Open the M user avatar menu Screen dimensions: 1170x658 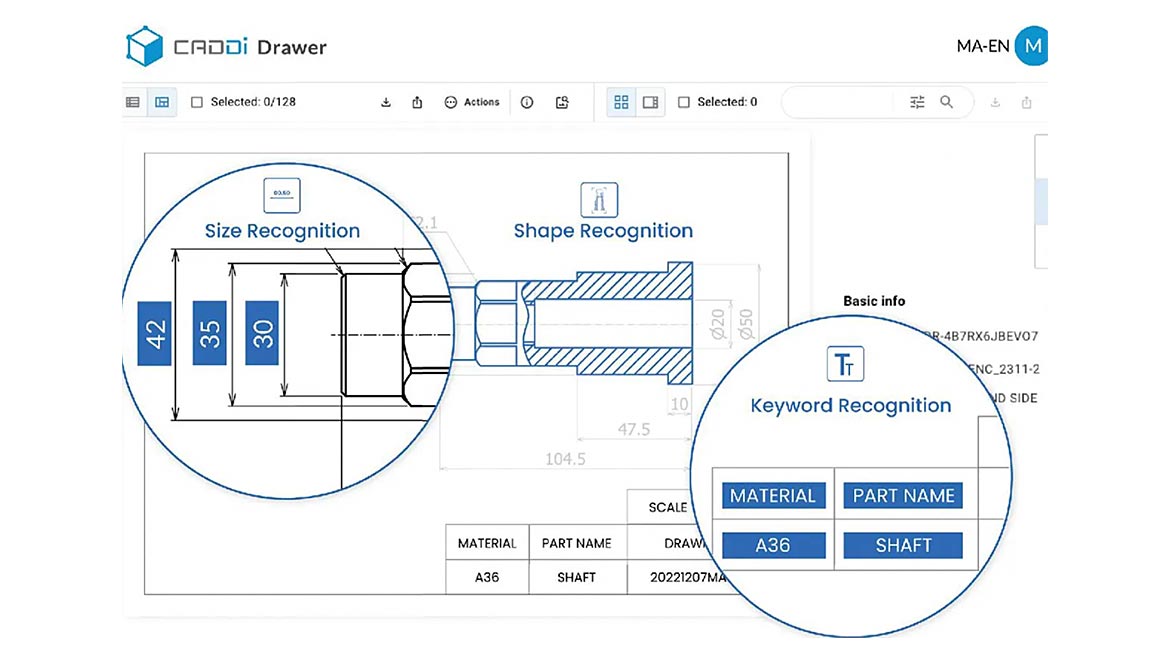coord(1032,46)
